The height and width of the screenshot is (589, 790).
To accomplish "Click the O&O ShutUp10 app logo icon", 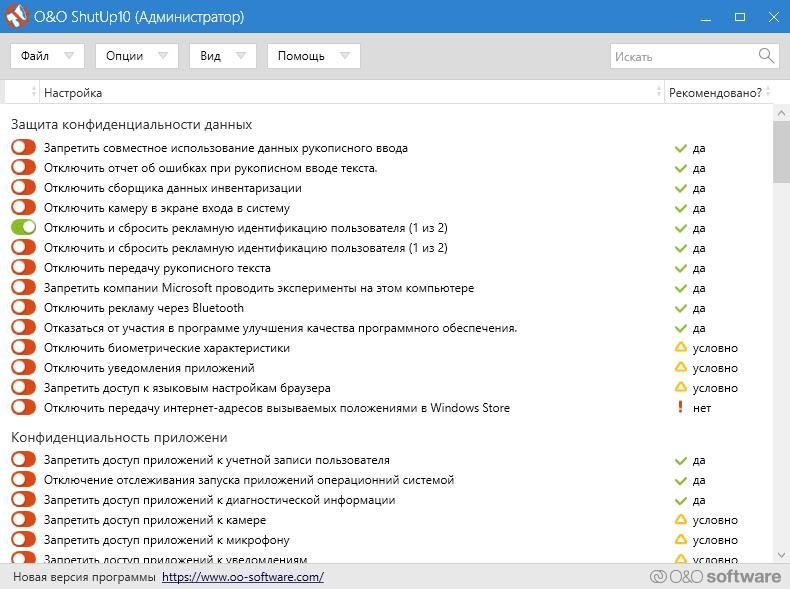I will [x=16, y=16].
